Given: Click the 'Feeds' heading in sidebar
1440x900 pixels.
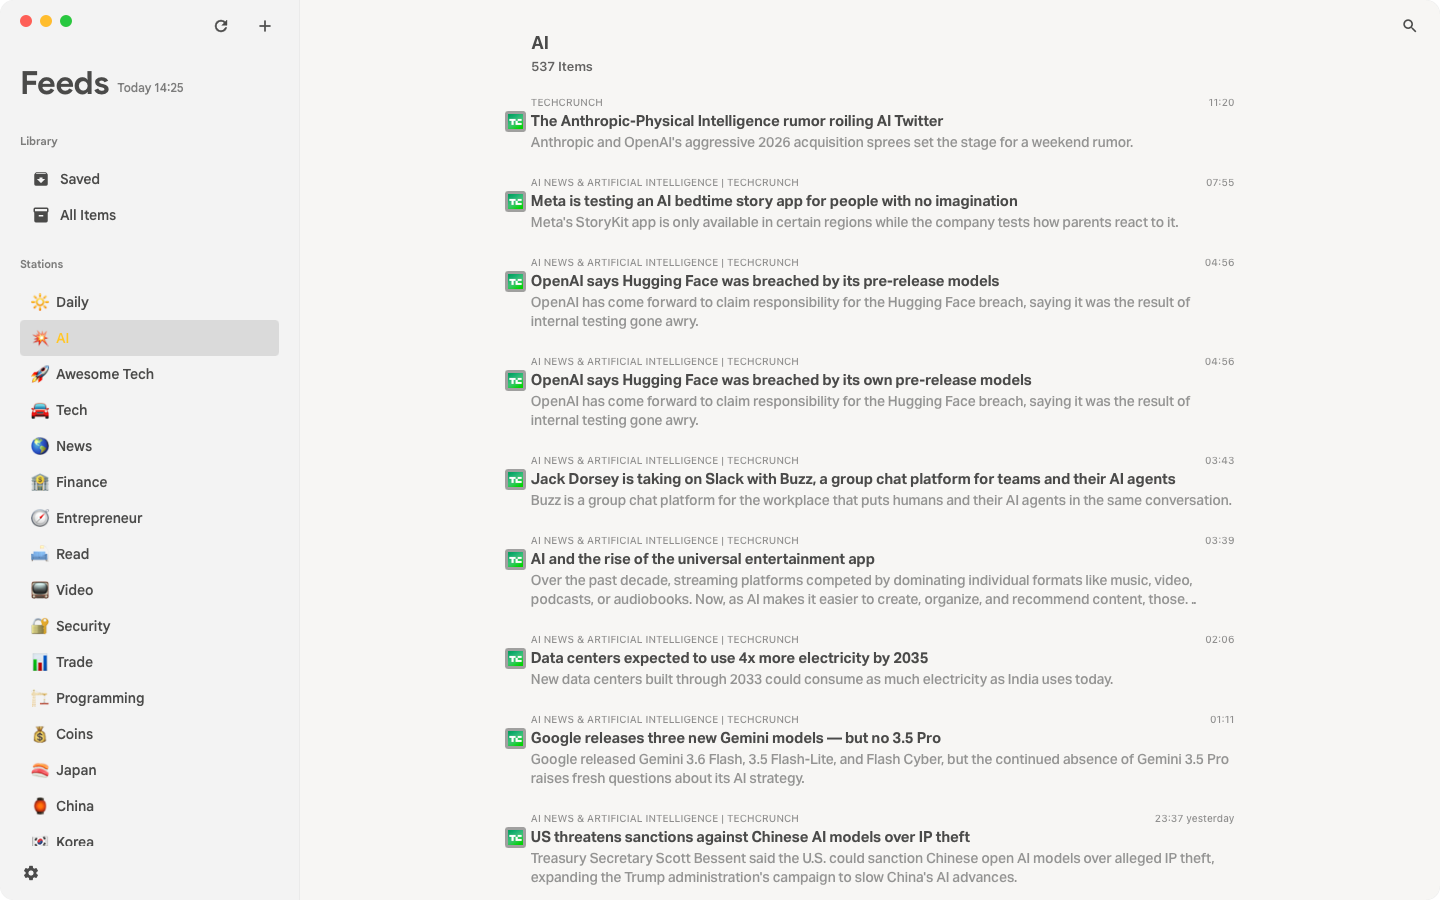Looking at the screenshot, I should pyautogui.click(x=65, y=83).
